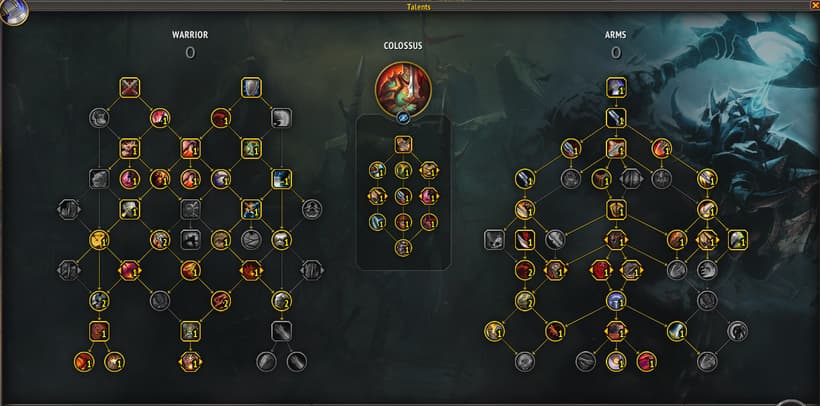Click the WARRIOR tree header
The image size is (820, 406).
(190, 35)
